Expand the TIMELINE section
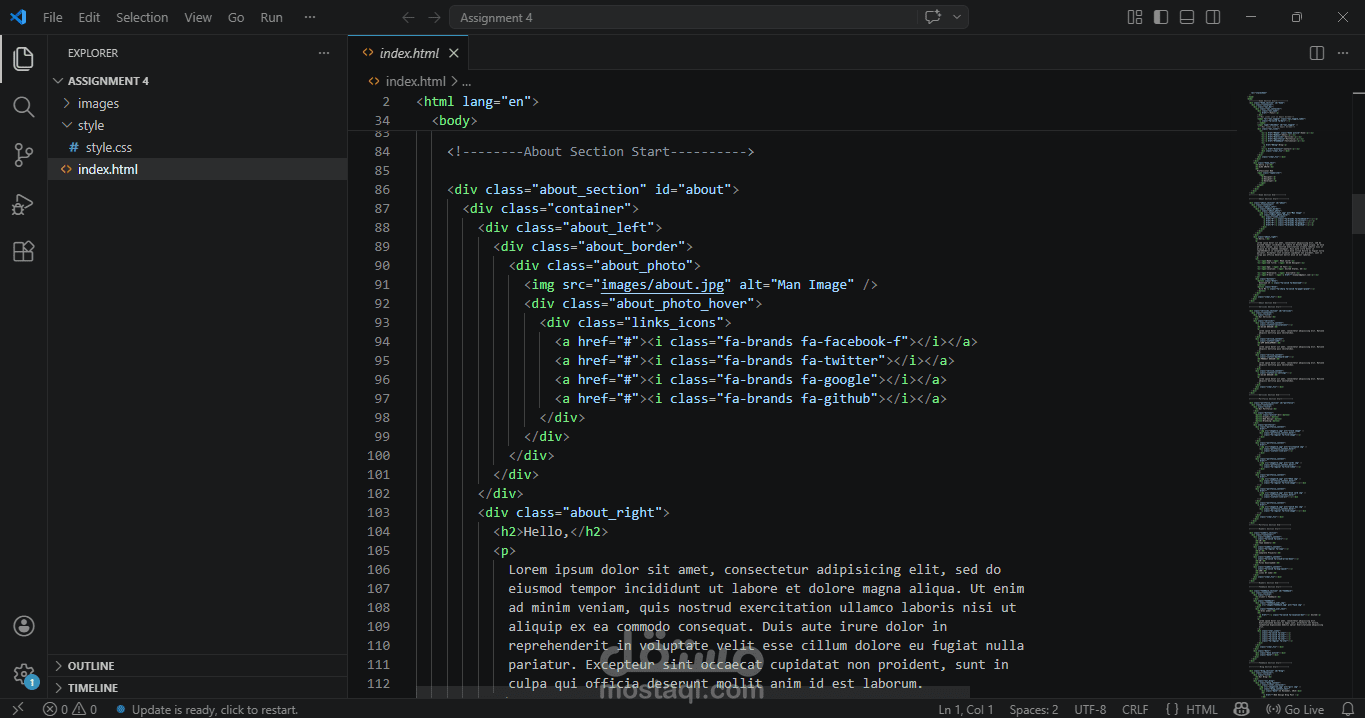This screenshot has width=1365, height=718. point(92,688)
